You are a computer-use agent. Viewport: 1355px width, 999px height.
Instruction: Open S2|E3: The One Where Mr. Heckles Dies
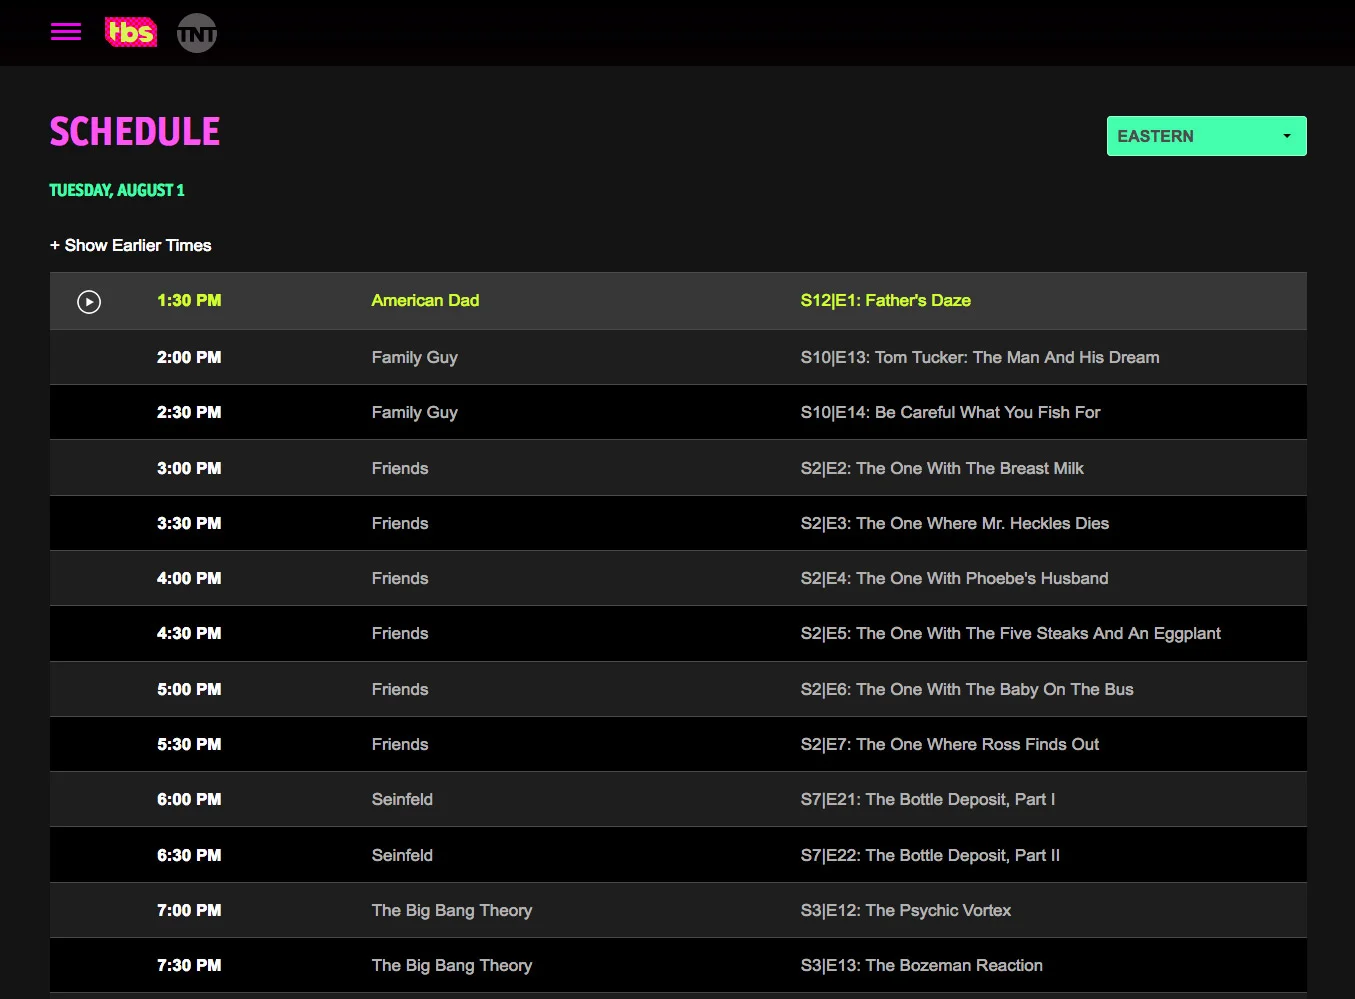click(954, 523)
